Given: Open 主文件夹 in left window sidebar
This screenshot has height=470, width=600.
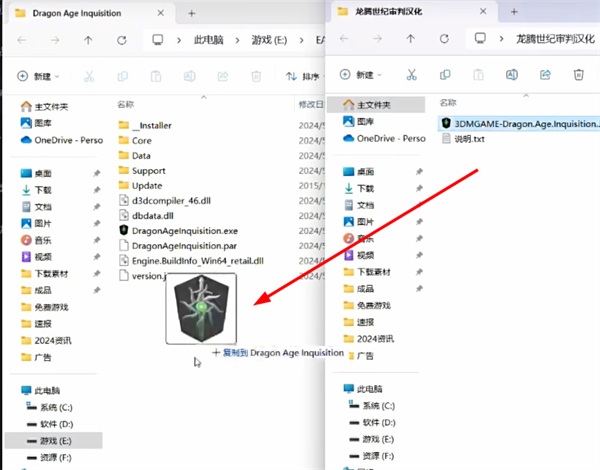Looking at the screenshot, I should coord(44,106).
